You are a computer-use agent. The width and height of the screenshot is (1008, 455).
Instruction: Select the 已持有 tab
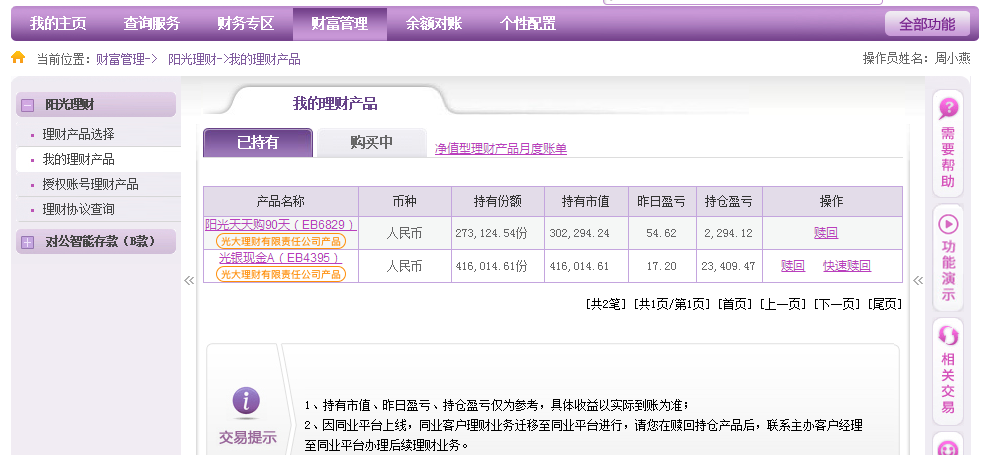pos(257,143)
